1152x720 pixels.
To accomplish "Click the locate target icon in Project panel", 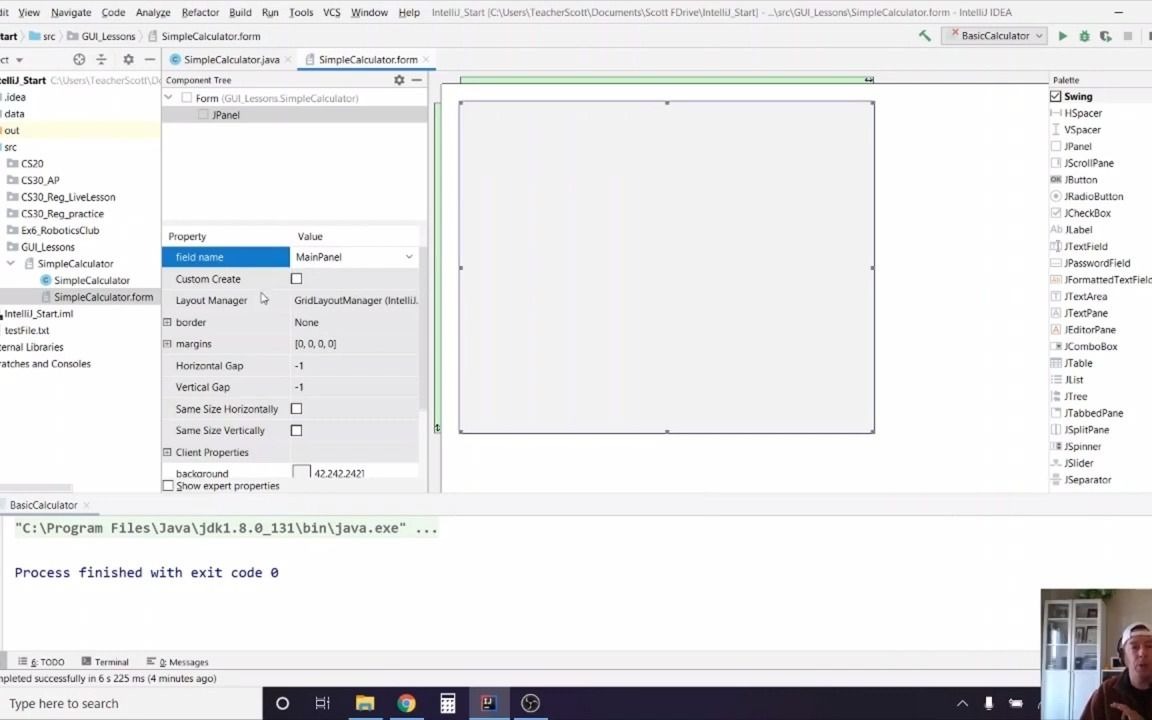I will (79, 60).
